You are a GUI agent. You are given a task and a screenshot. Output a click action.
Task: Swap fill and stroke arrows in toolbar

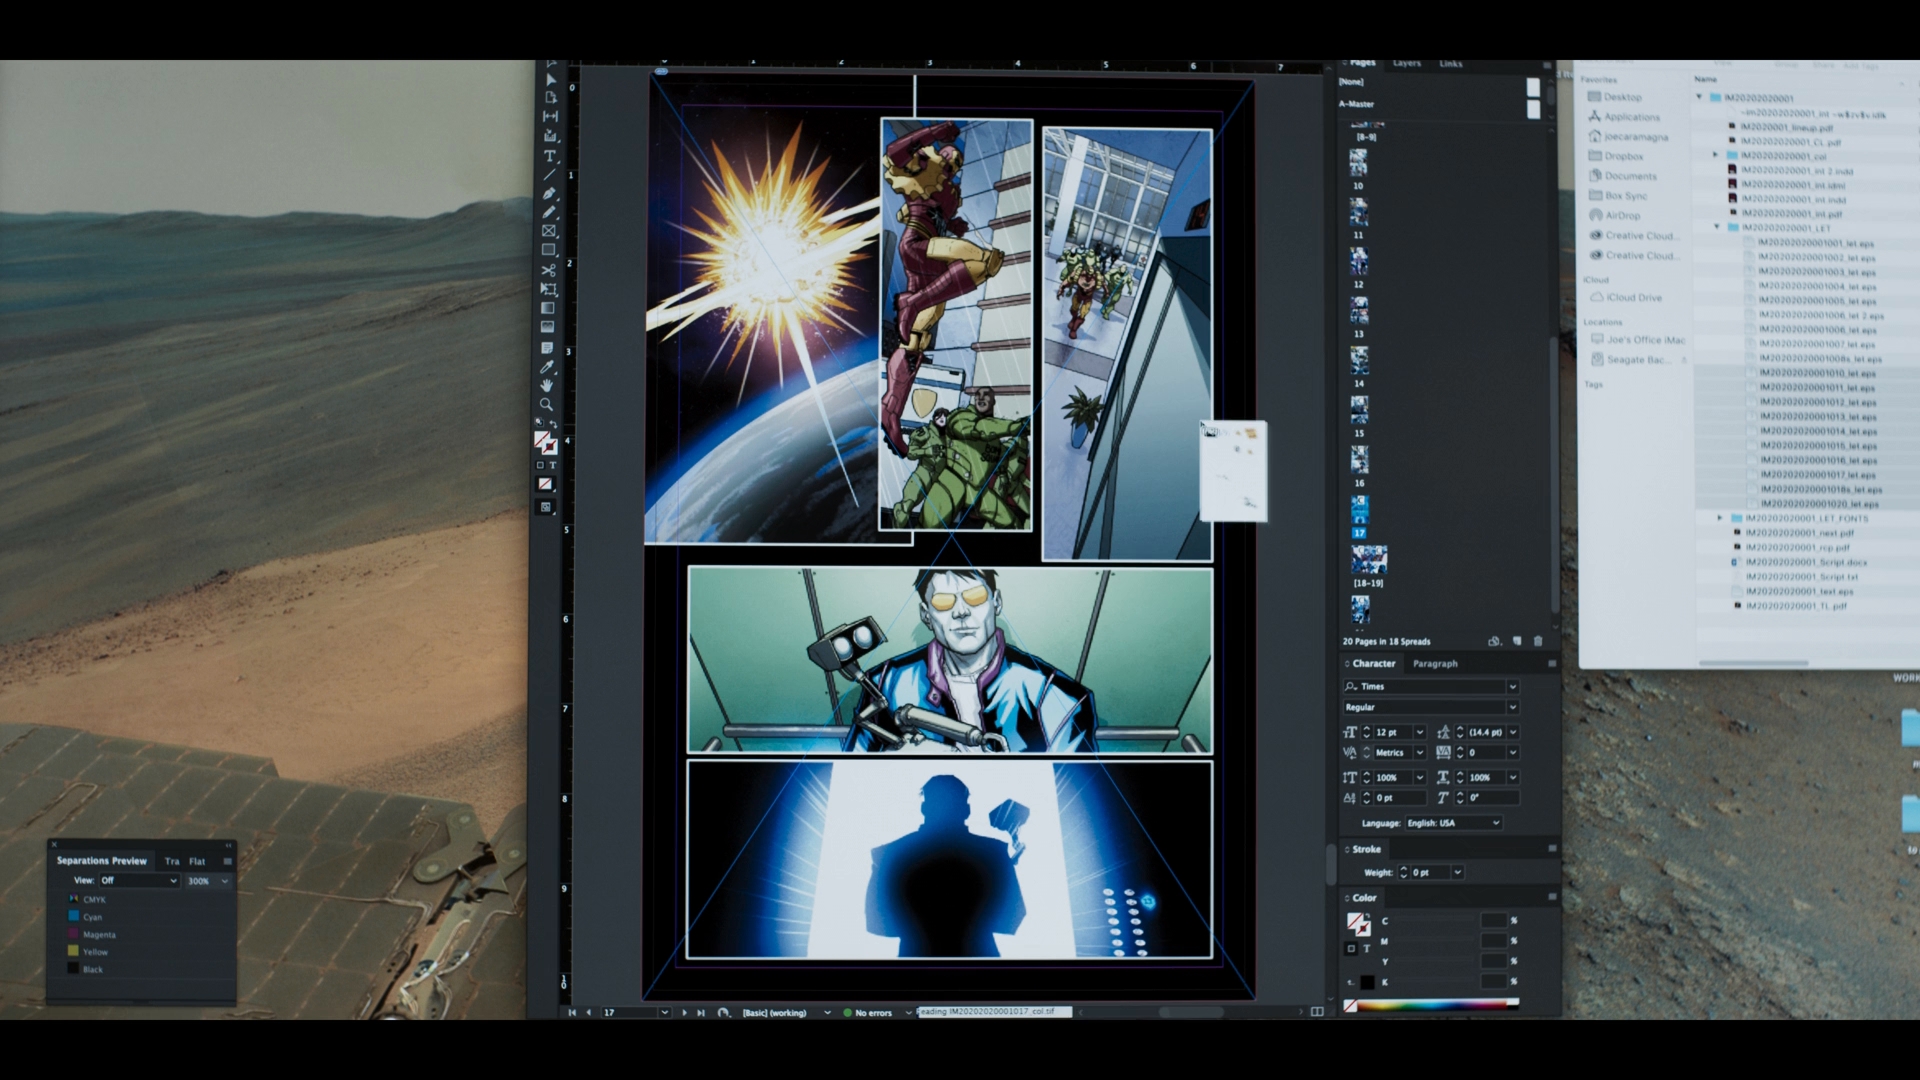[x=553, y=424]
